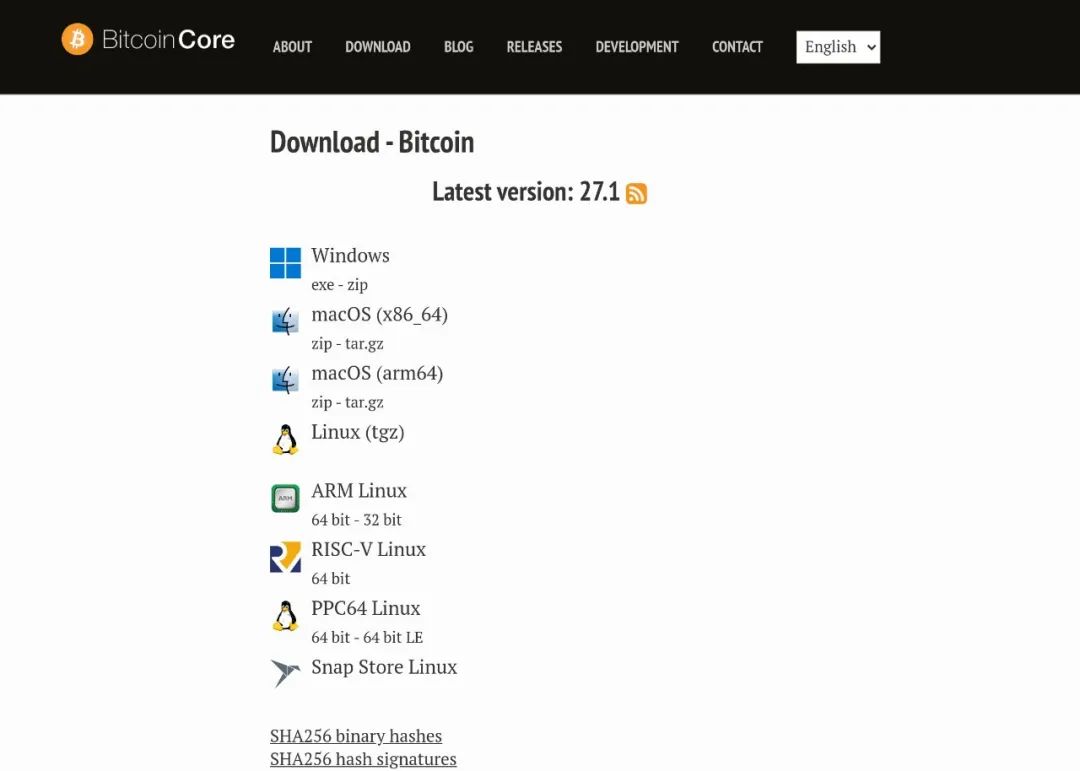Open the DEVELOPMENT menu item

point(637,47)
